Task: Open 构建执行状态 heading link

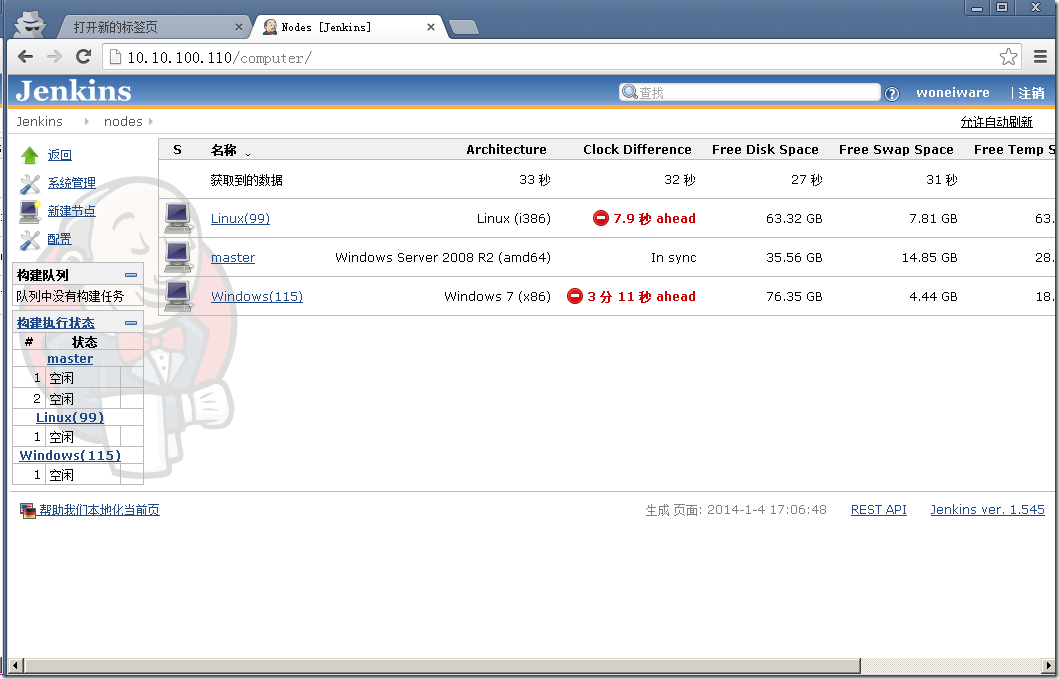Action: click(56, 323)
